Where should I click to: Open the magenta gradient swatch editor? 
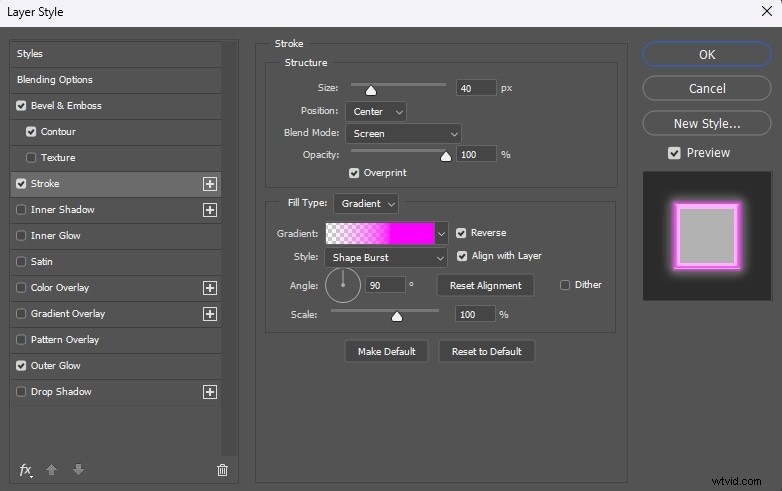(380, 233)
